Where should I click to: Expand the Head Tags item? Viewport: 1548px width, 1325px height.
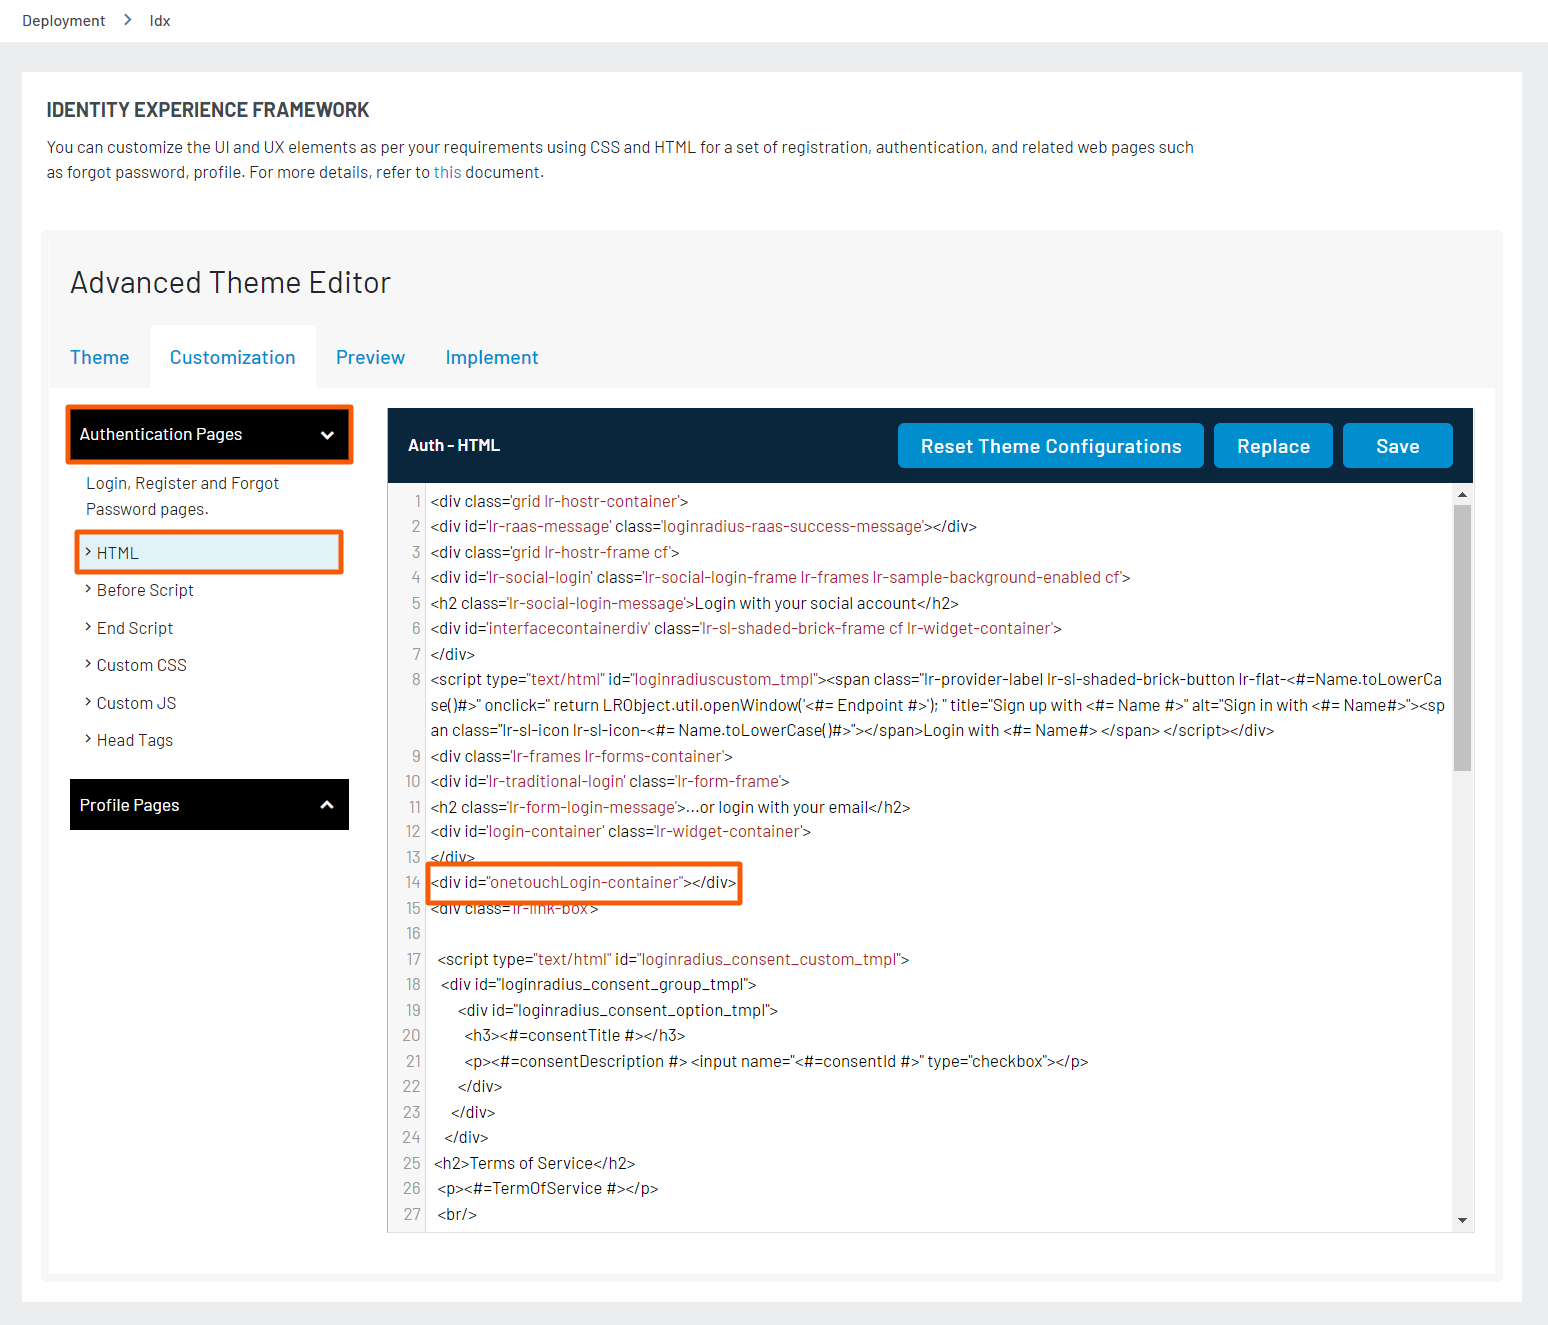(x=134, y=740)
